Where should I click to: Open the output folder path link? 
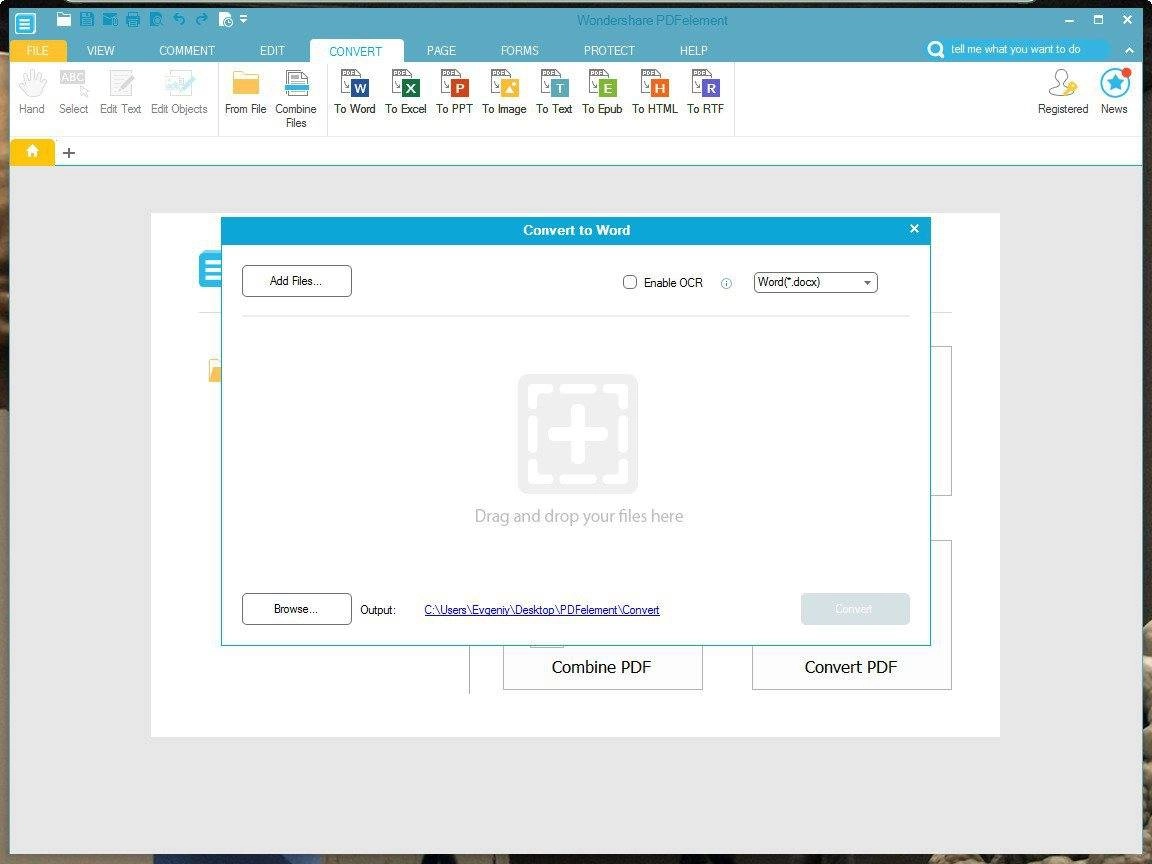click(x=541, y=610)
